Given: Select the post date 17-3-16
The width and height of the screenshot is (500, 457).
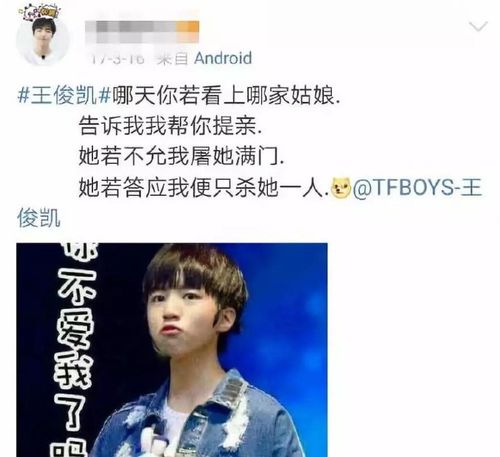Looking at the screenshot, I should coord(118,59).
